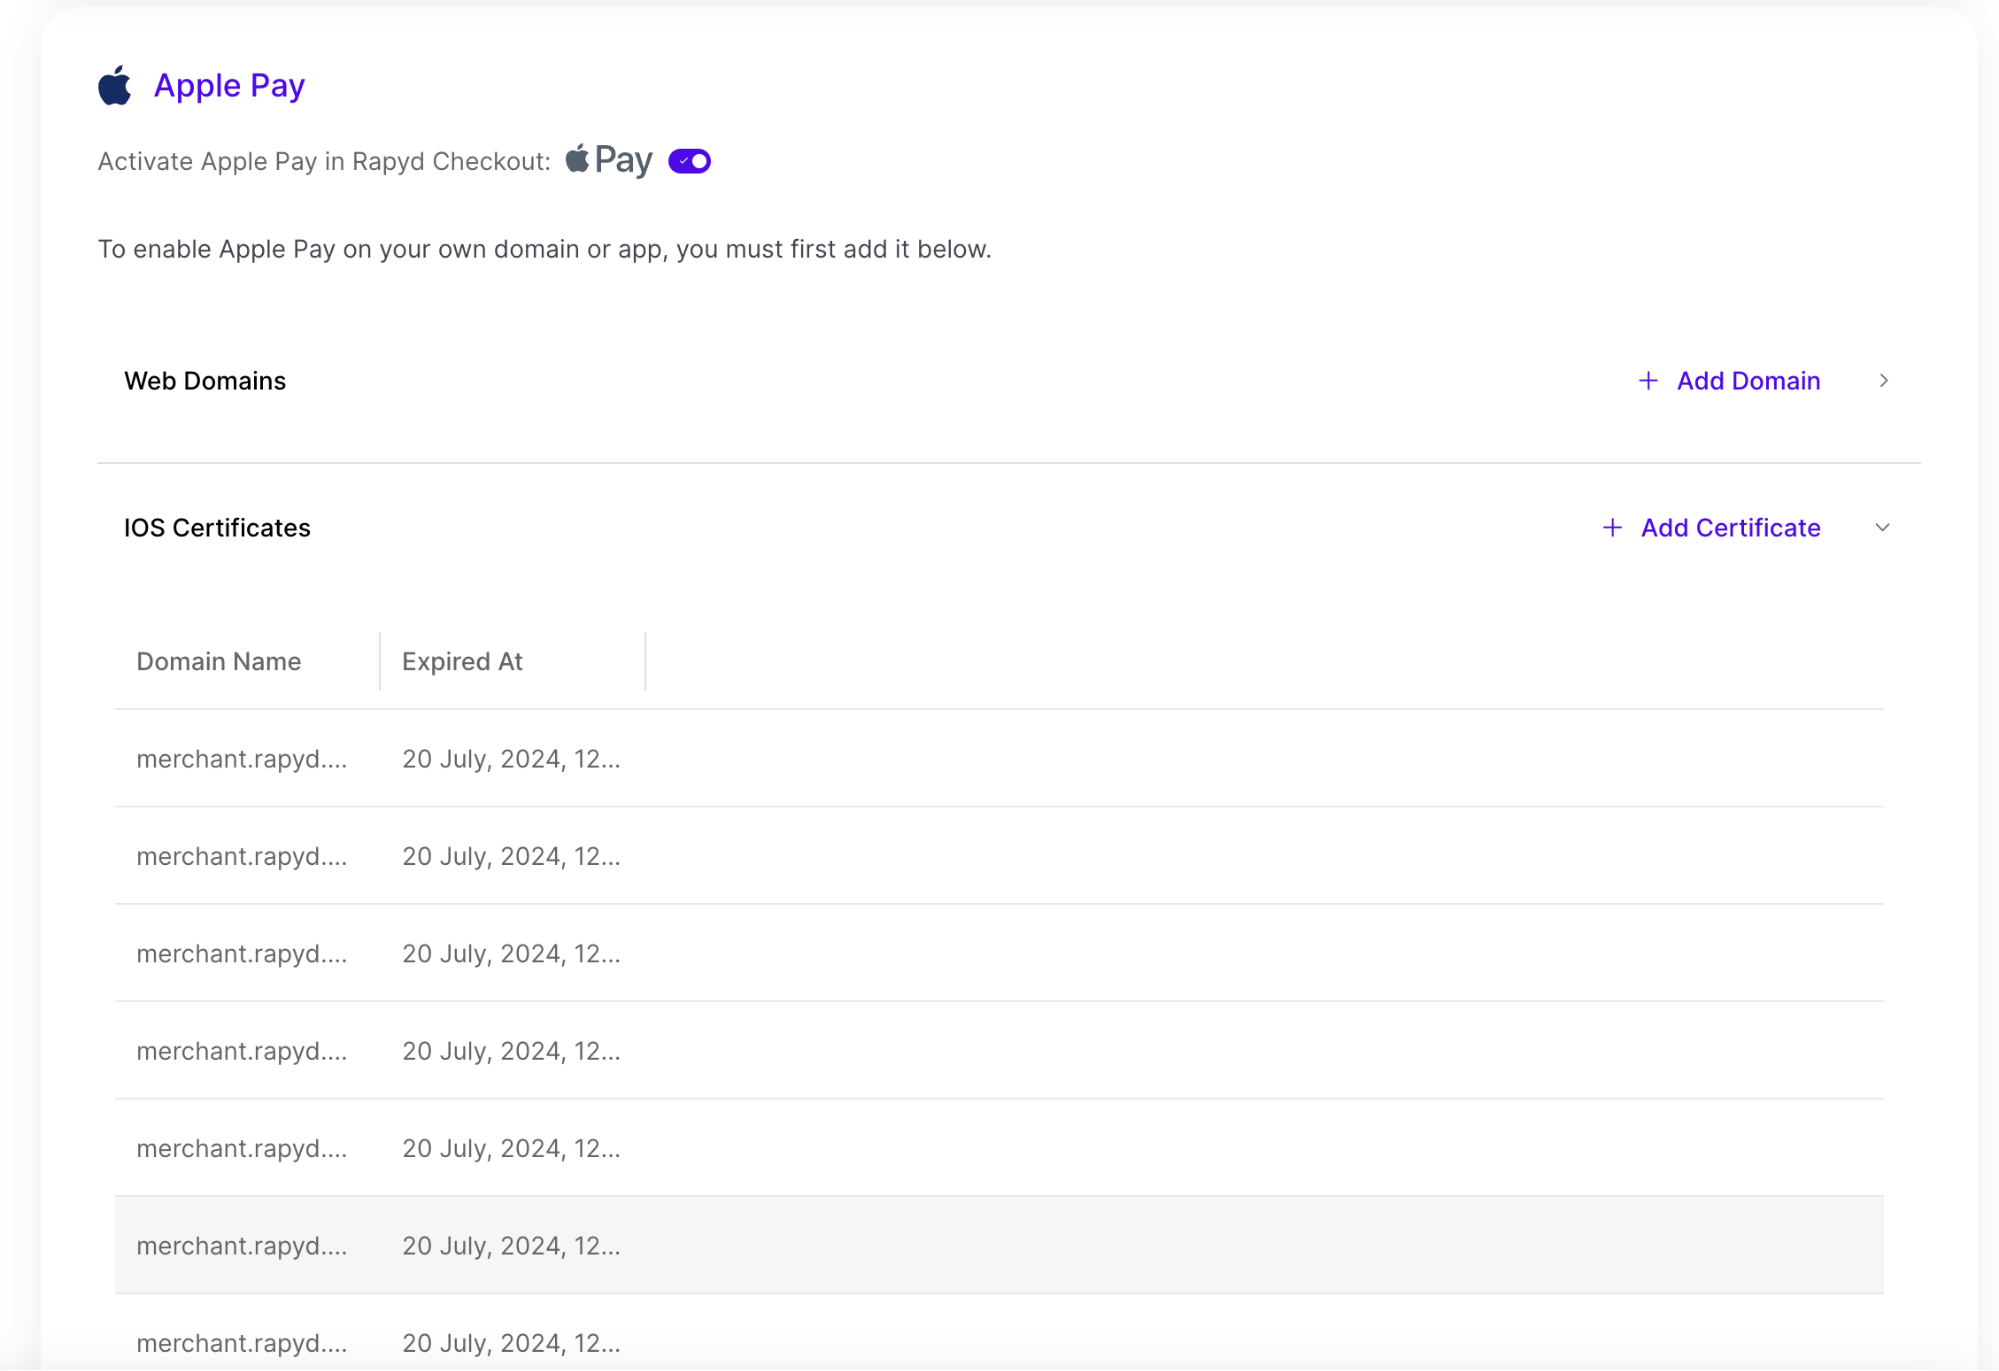Click the plus icon next to Add Certificate
This screenshot has width=1999, height=1371.
pyautogui.click(x=1611, y=528)
